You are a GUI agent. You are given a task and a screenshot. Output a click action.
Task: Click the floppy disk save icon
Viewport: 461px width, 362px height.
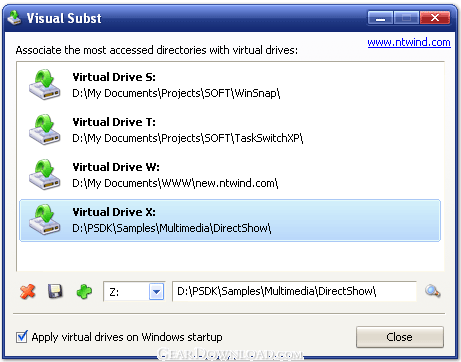(x=55, y=291)
